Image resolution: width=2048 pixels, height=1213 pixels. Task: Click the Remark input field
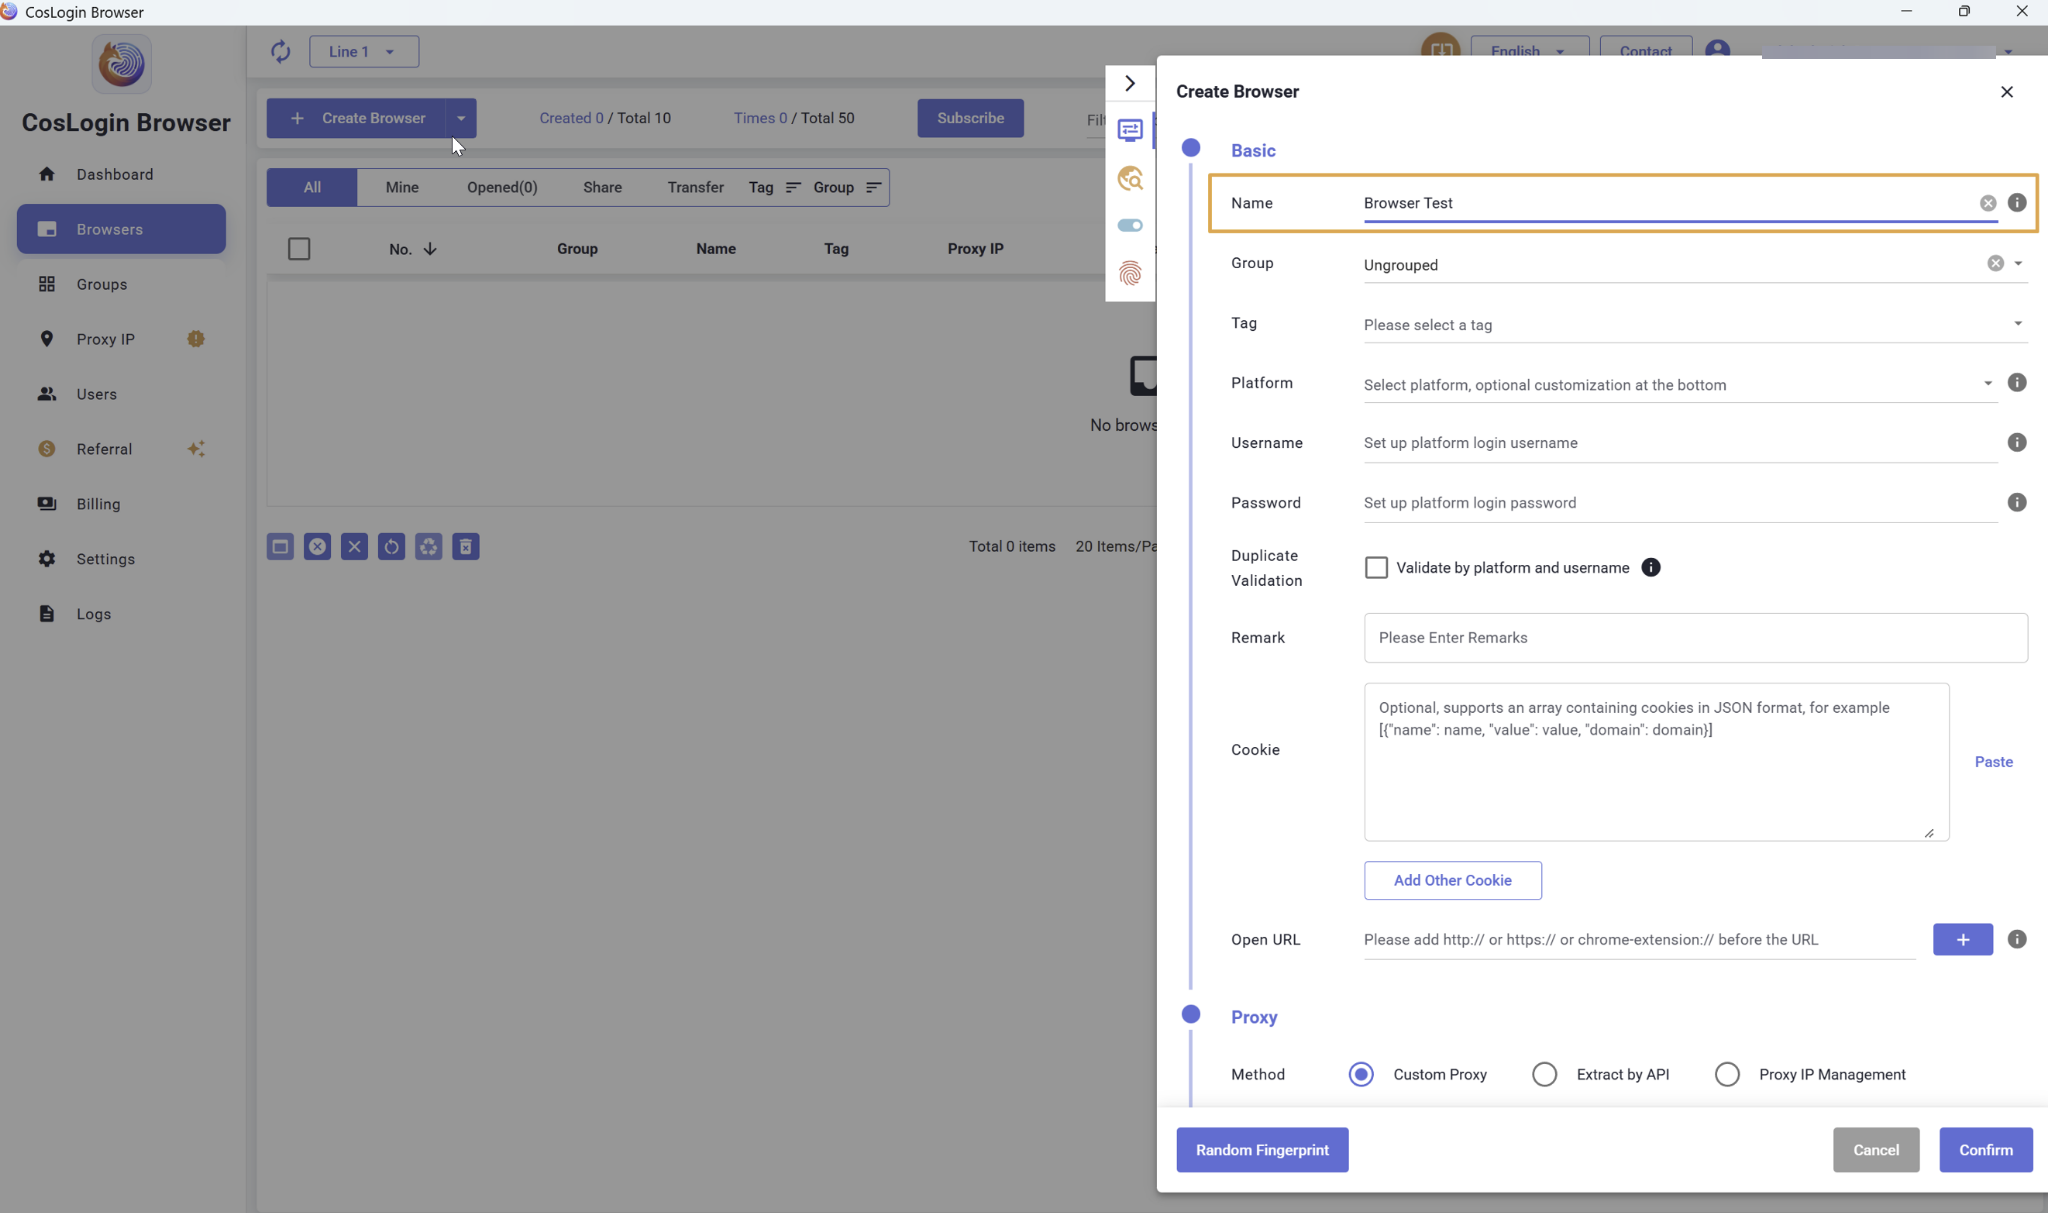tap(1695, 638)
